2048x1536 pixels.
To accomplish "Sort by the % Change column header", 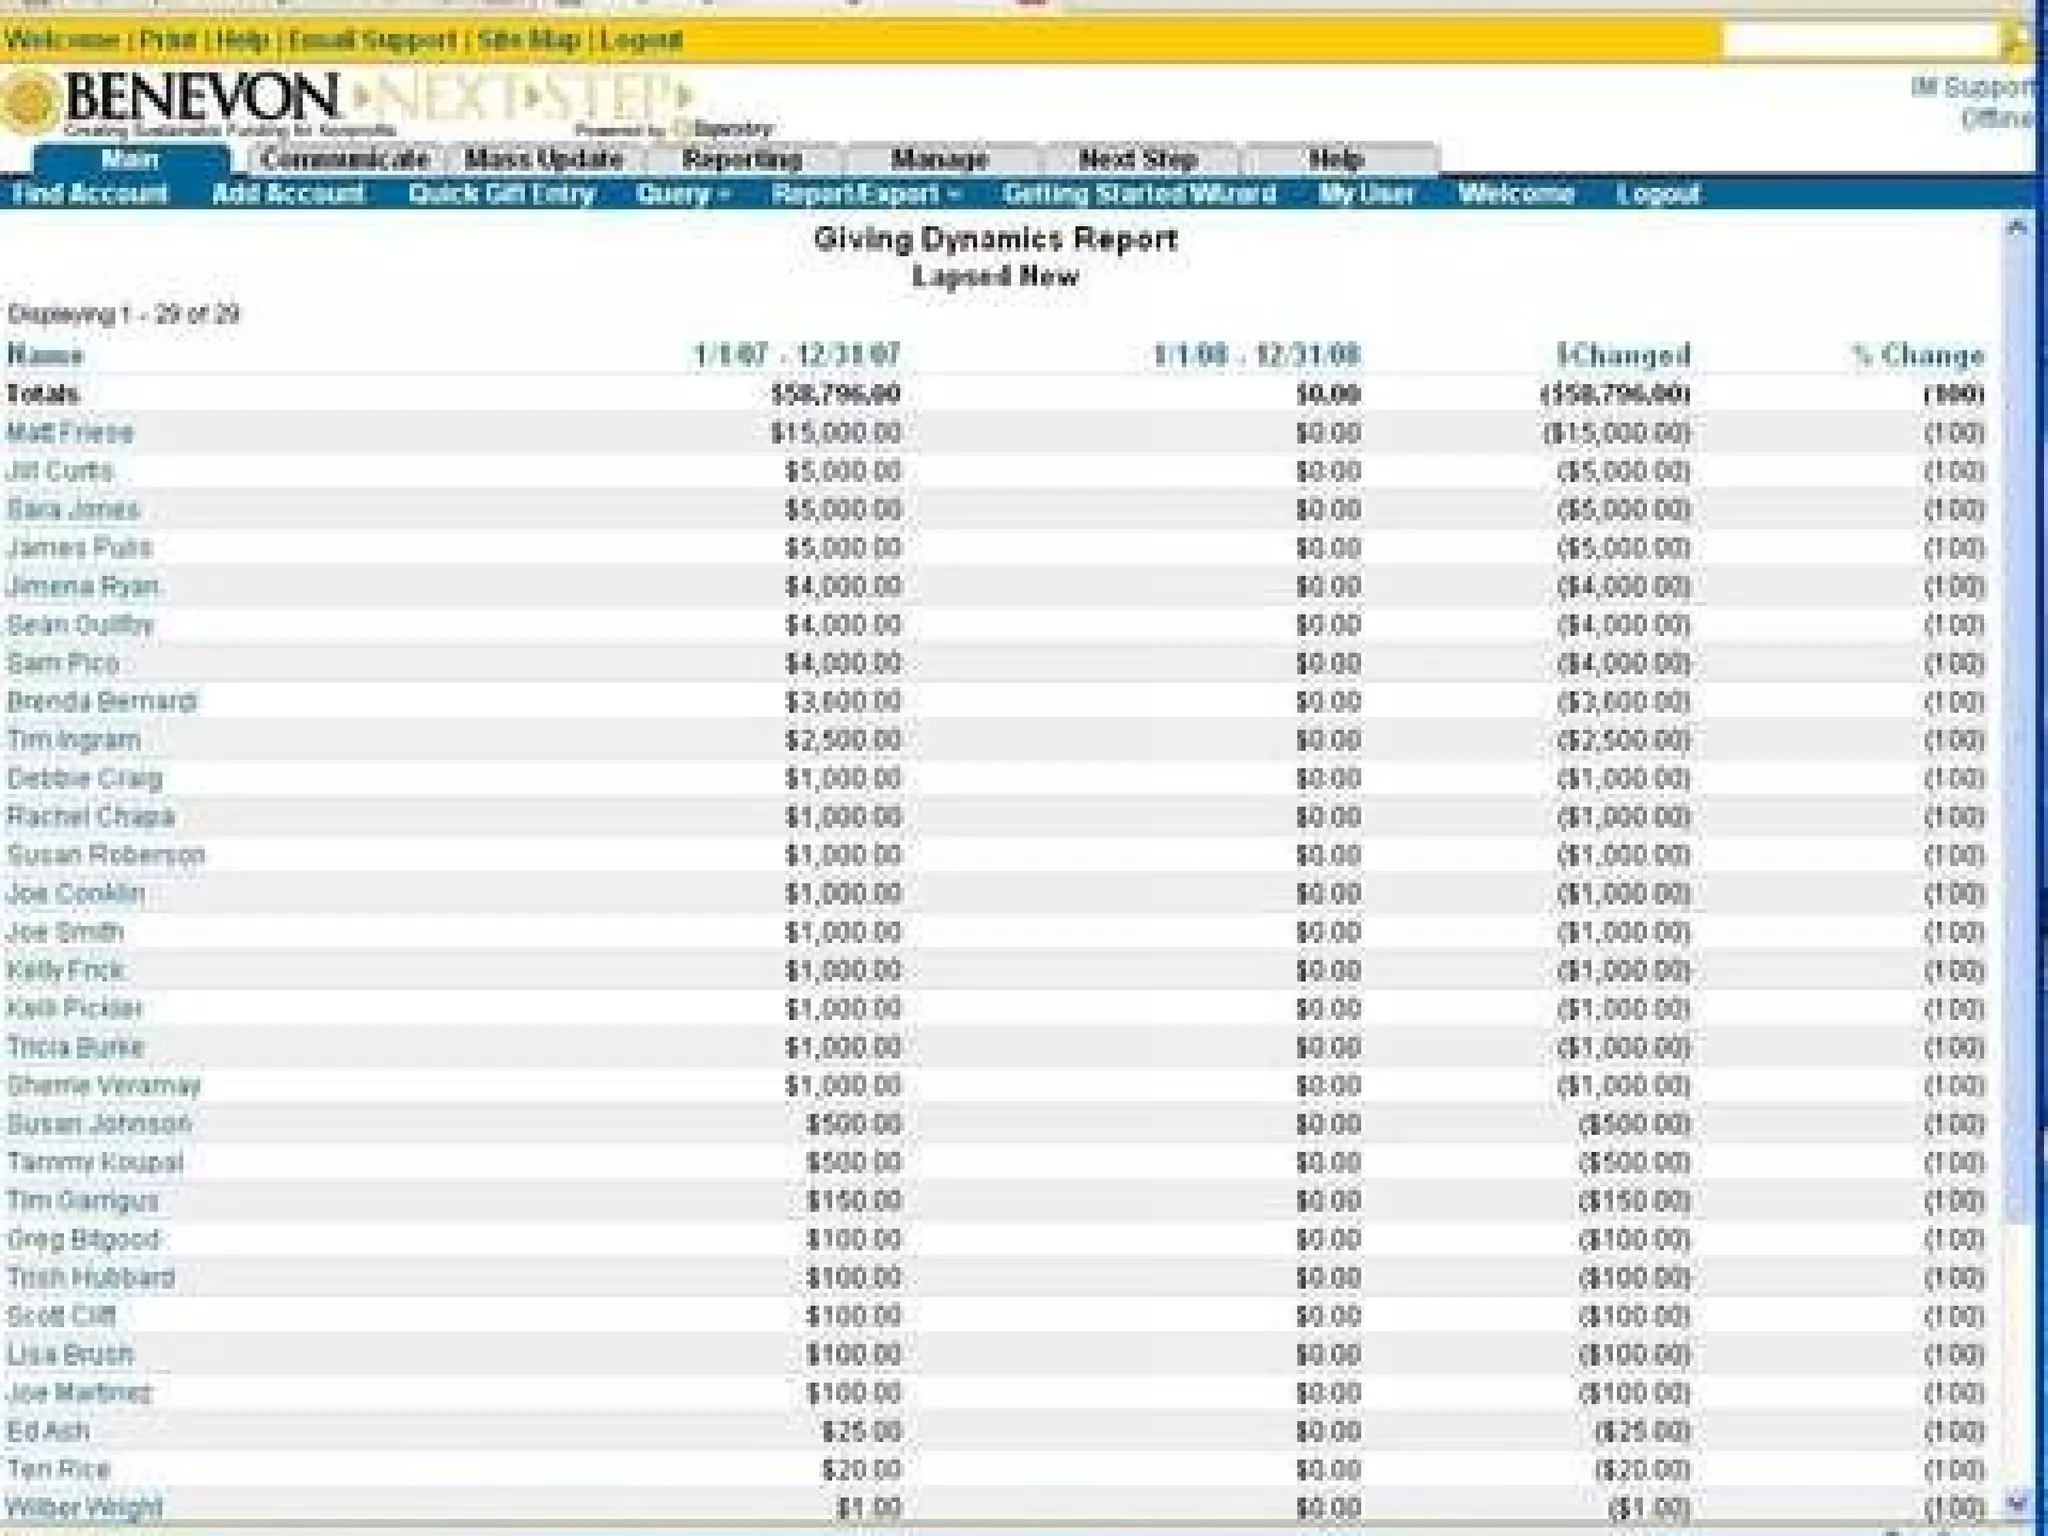I will (1917, 356).
